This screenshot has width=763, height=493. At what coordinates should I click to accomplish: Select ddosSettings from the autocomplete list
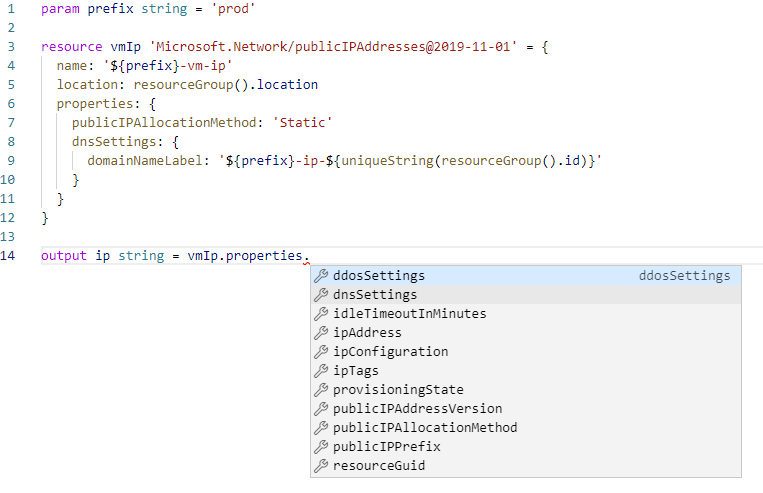pyautogui.click(x=379, y=276)
